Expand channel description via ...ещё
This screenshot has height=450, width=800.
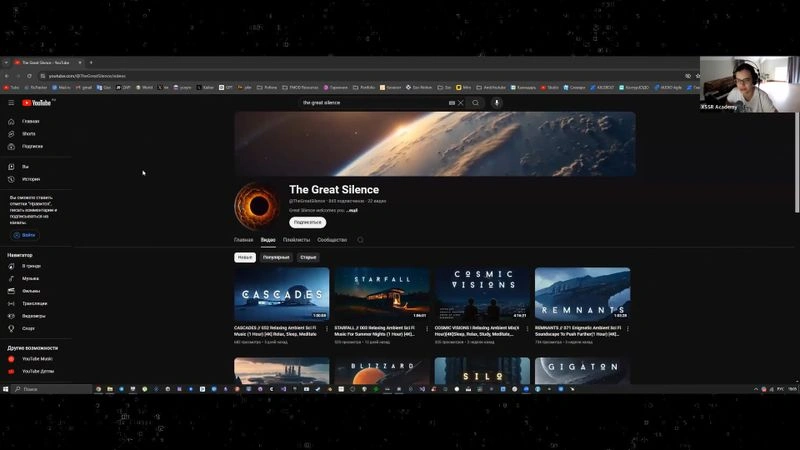click(352, 210)
